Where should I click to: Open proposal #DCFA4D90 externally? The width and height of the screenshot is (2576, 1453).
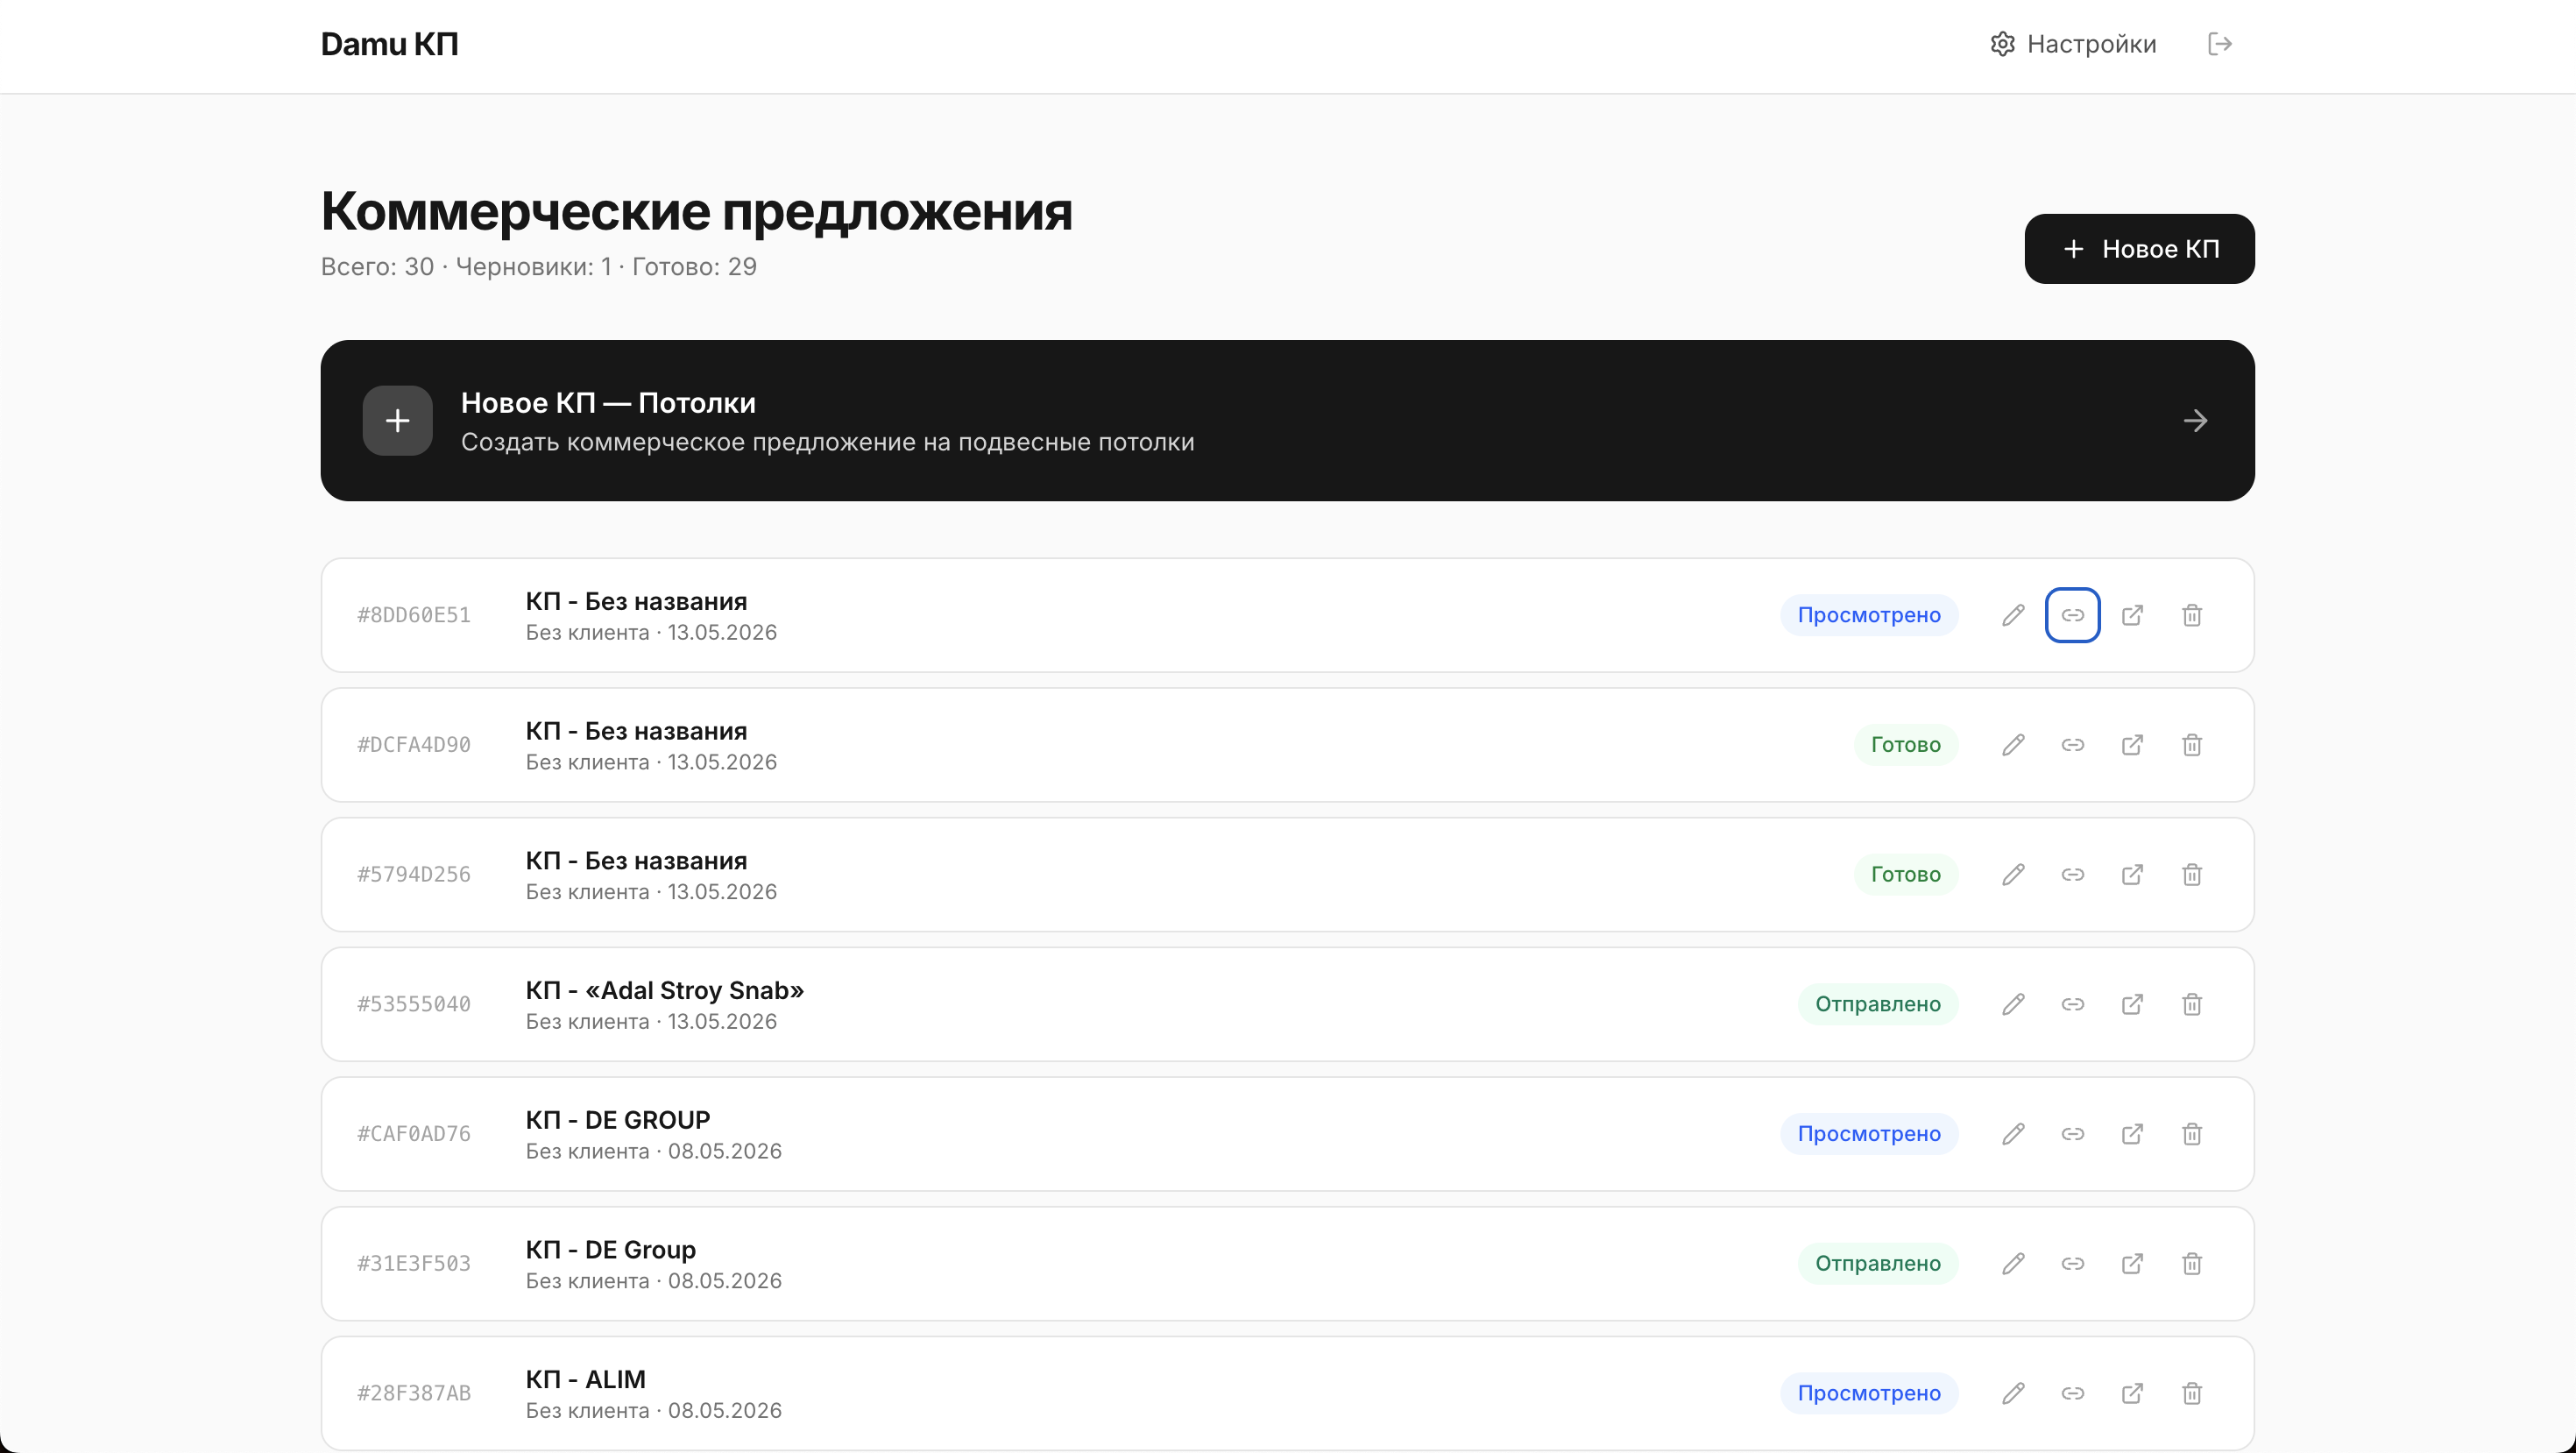pos(2132,745)
